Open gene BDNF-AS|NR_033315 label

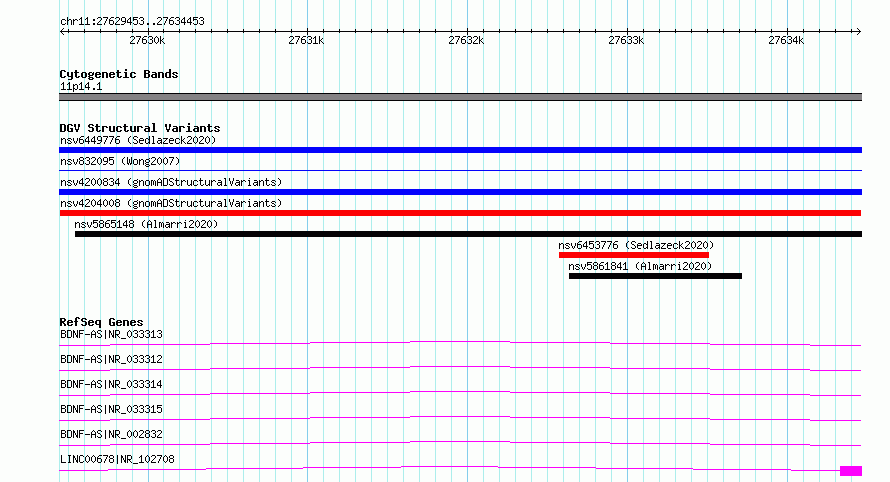tap(111, 409)
